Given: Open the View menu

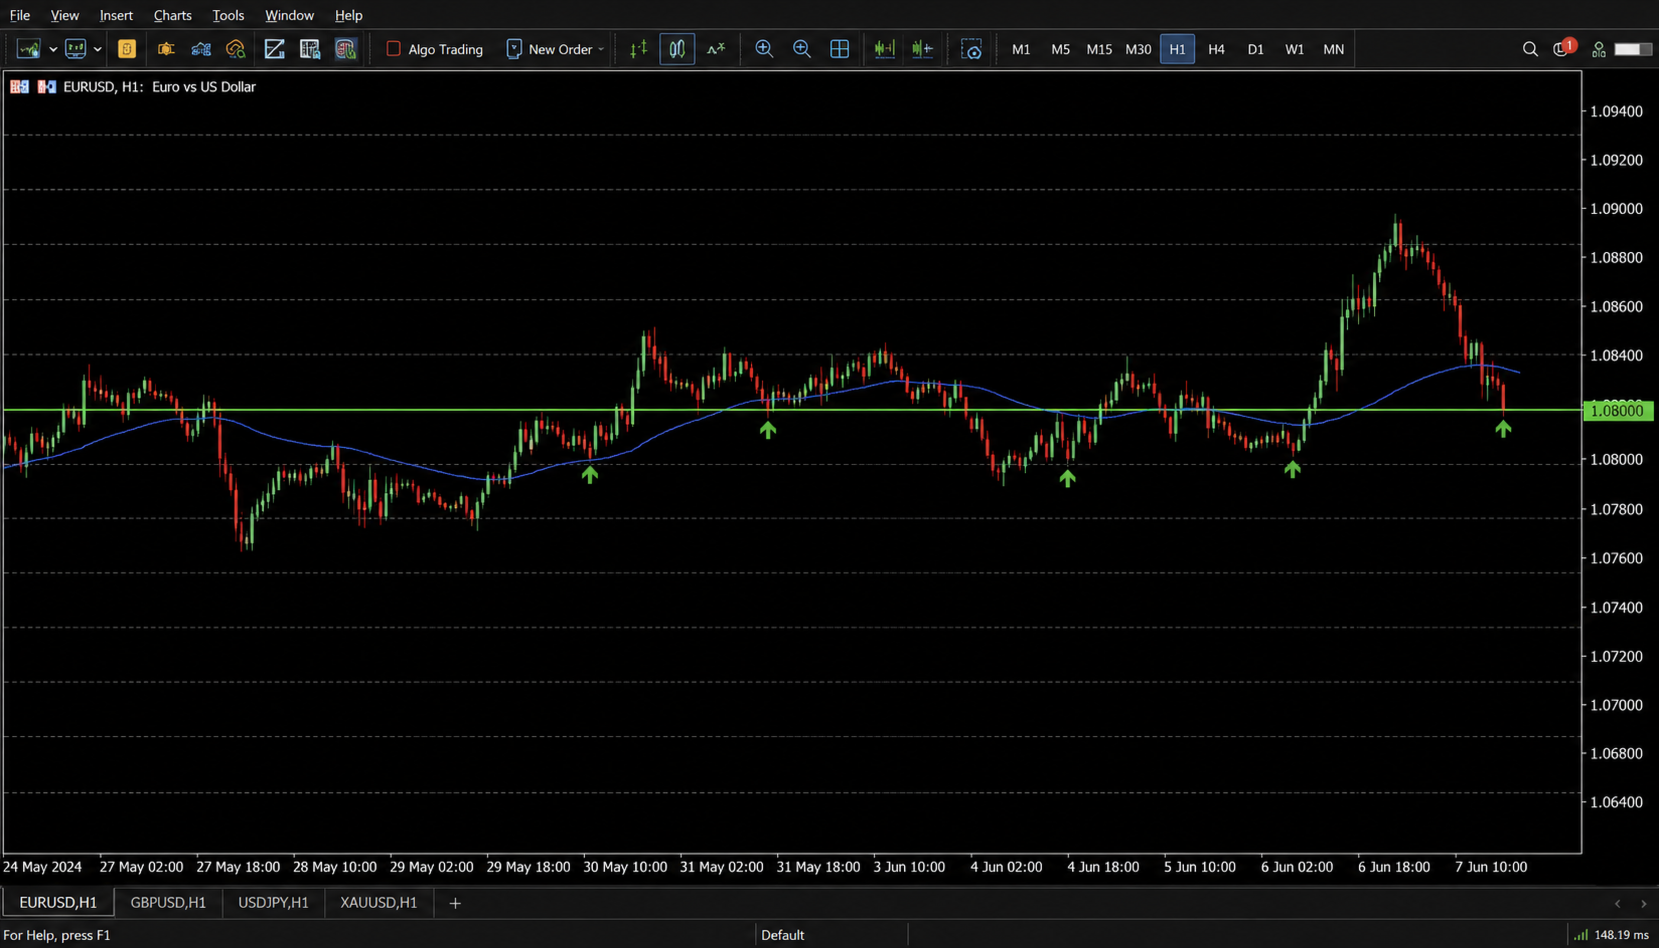Looking at the screenshot, I should [x=65, y=15].
